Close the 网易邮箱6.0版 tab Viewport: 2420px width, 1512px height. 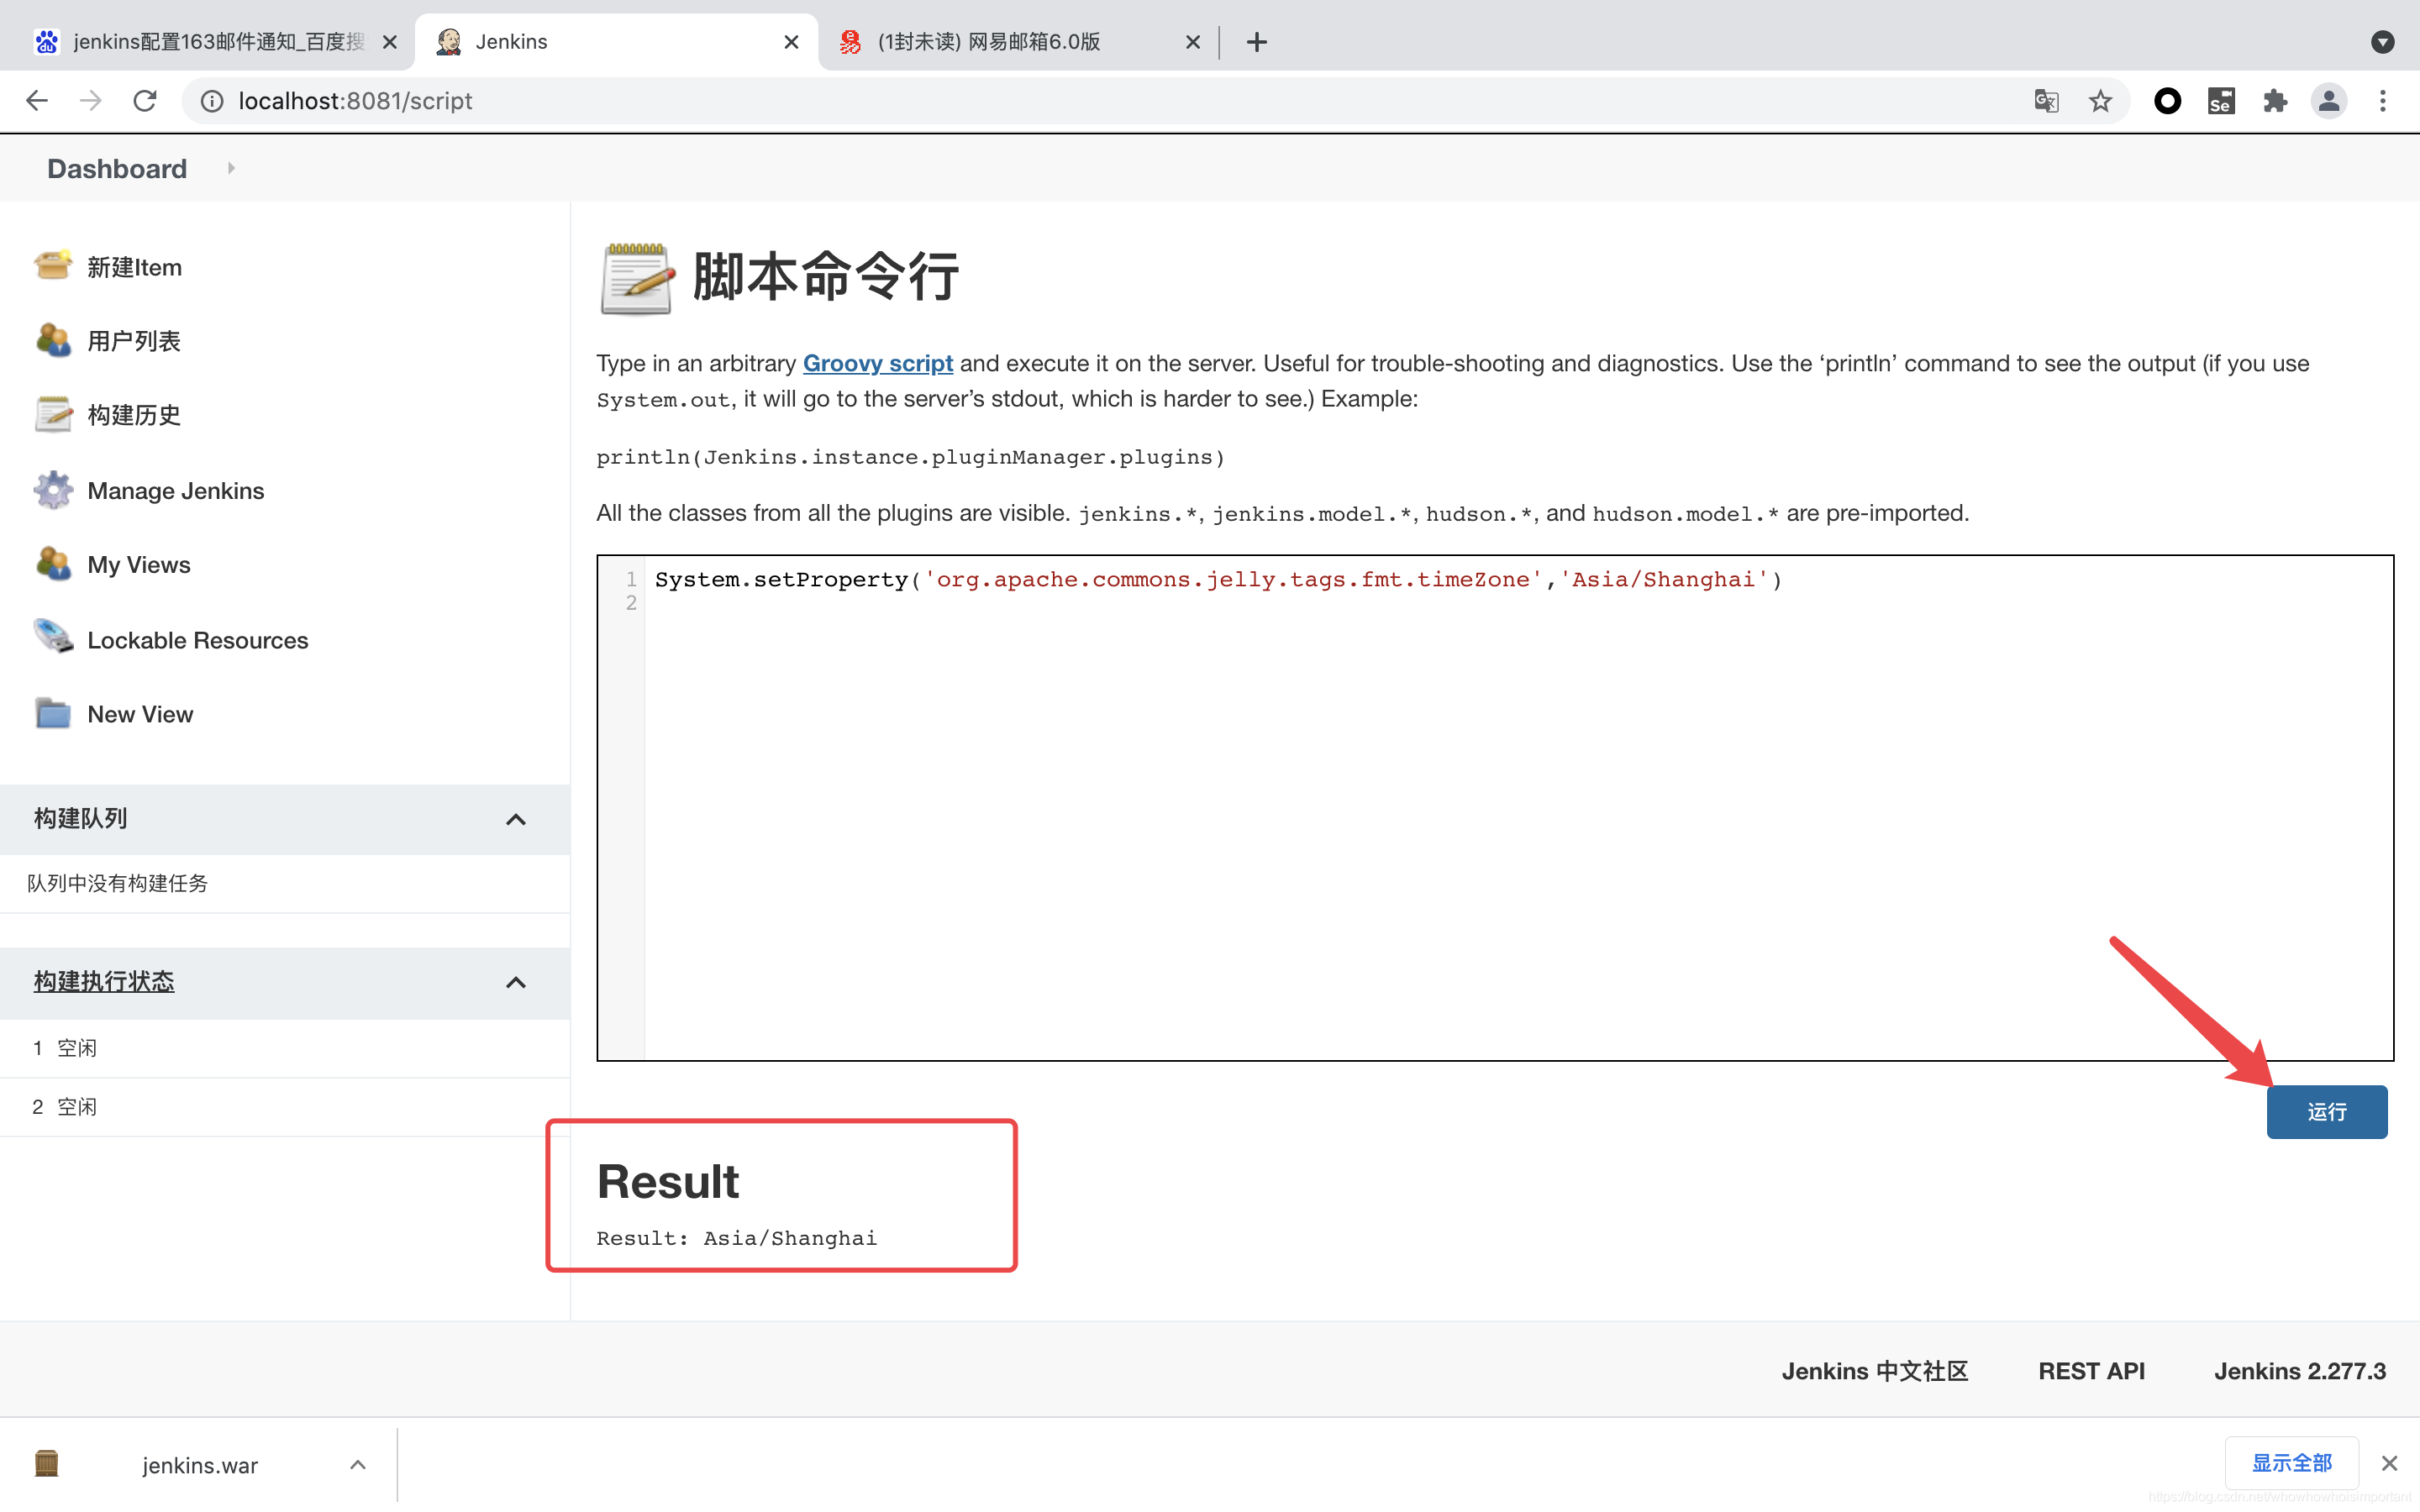[x=1193, y=42]
